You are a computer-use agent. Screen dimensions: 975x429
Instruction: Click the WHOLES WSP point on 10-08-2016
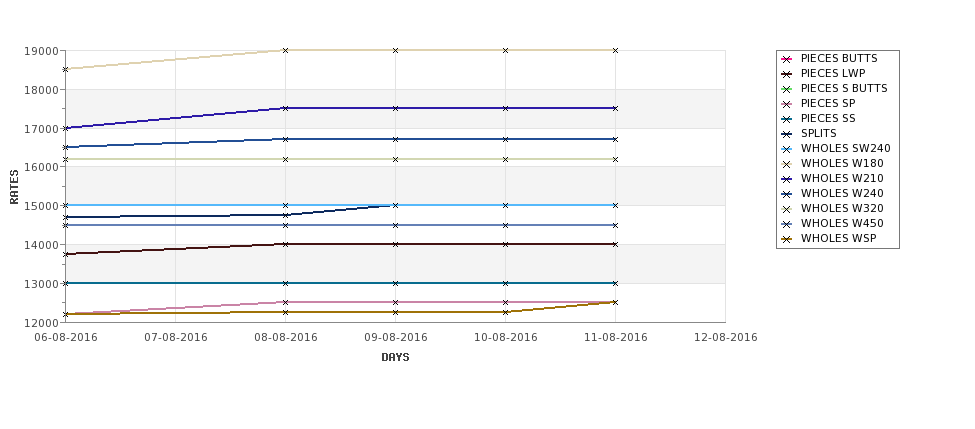coord(506,312)
